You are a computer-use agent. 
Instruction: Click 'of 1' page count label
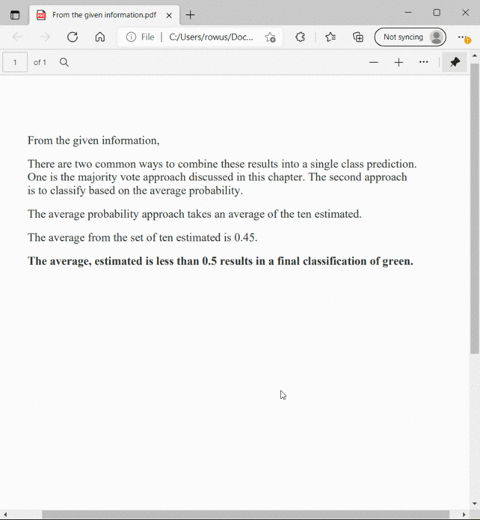tap(40, 62)
